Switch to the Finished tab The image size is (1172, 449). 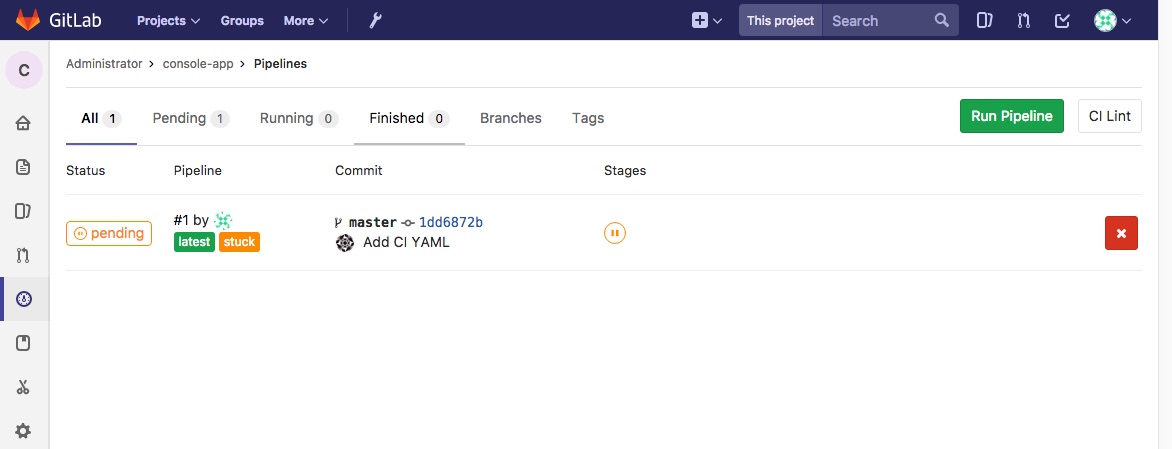(409, 118)
